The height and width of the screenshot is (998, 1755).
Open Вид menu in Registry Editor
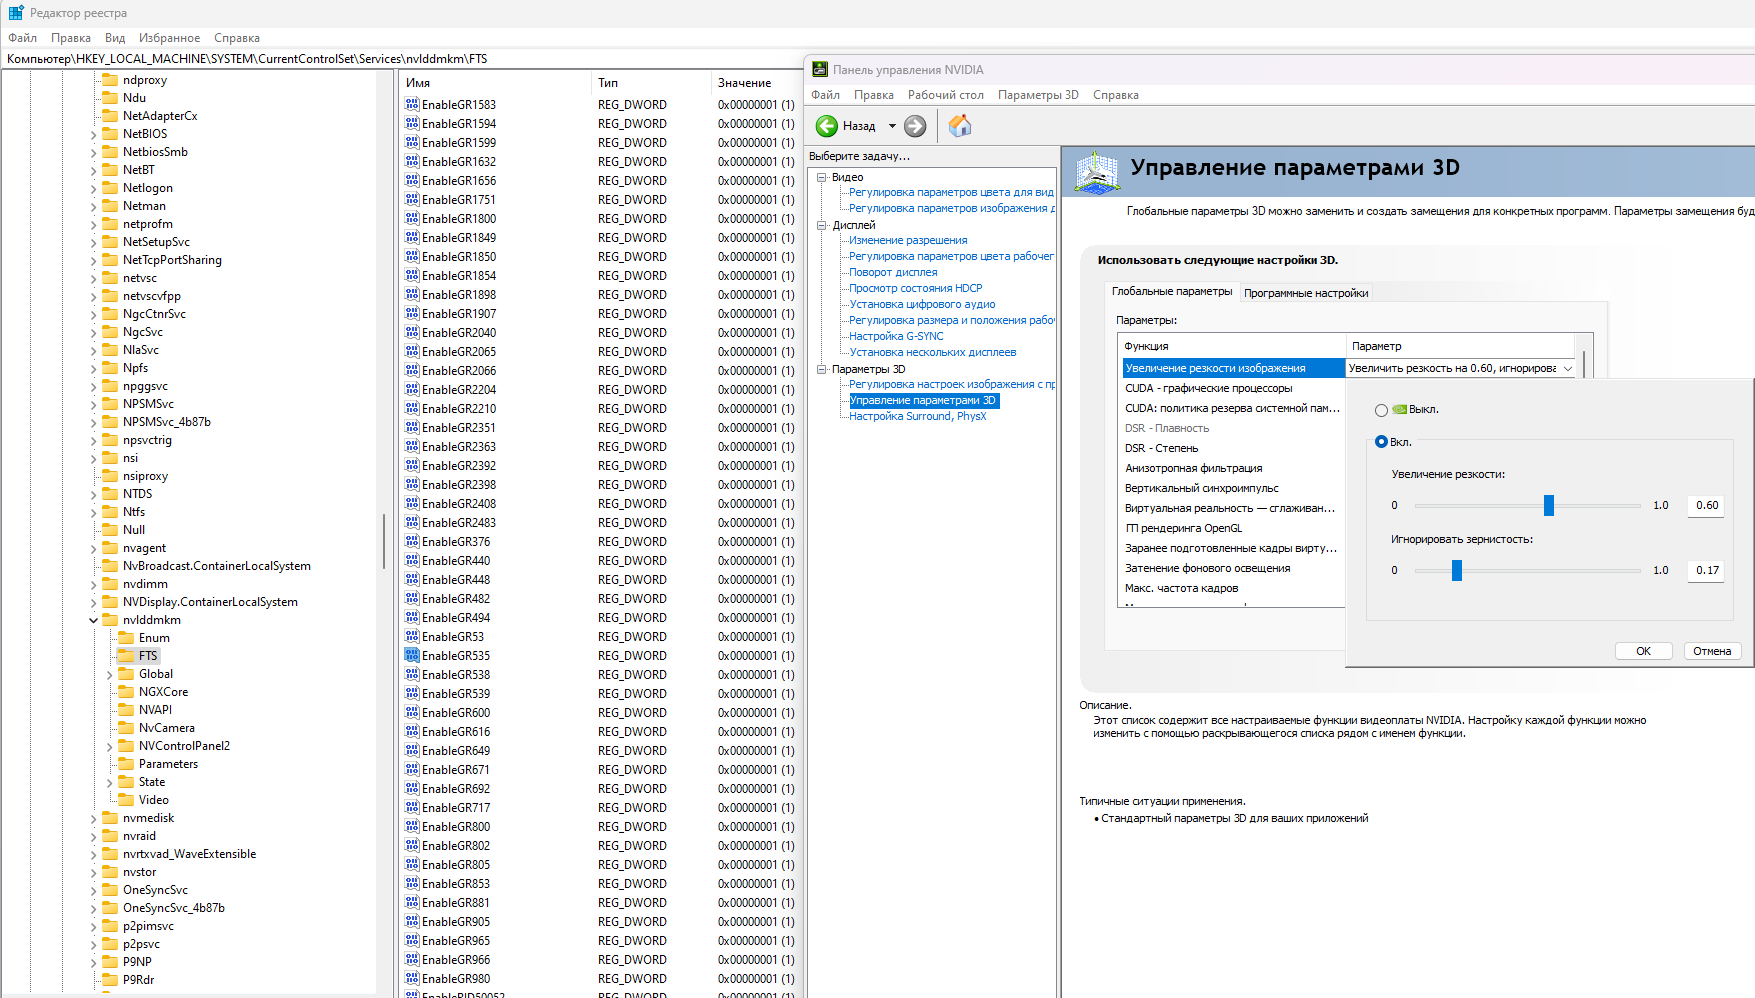point(115,38)
